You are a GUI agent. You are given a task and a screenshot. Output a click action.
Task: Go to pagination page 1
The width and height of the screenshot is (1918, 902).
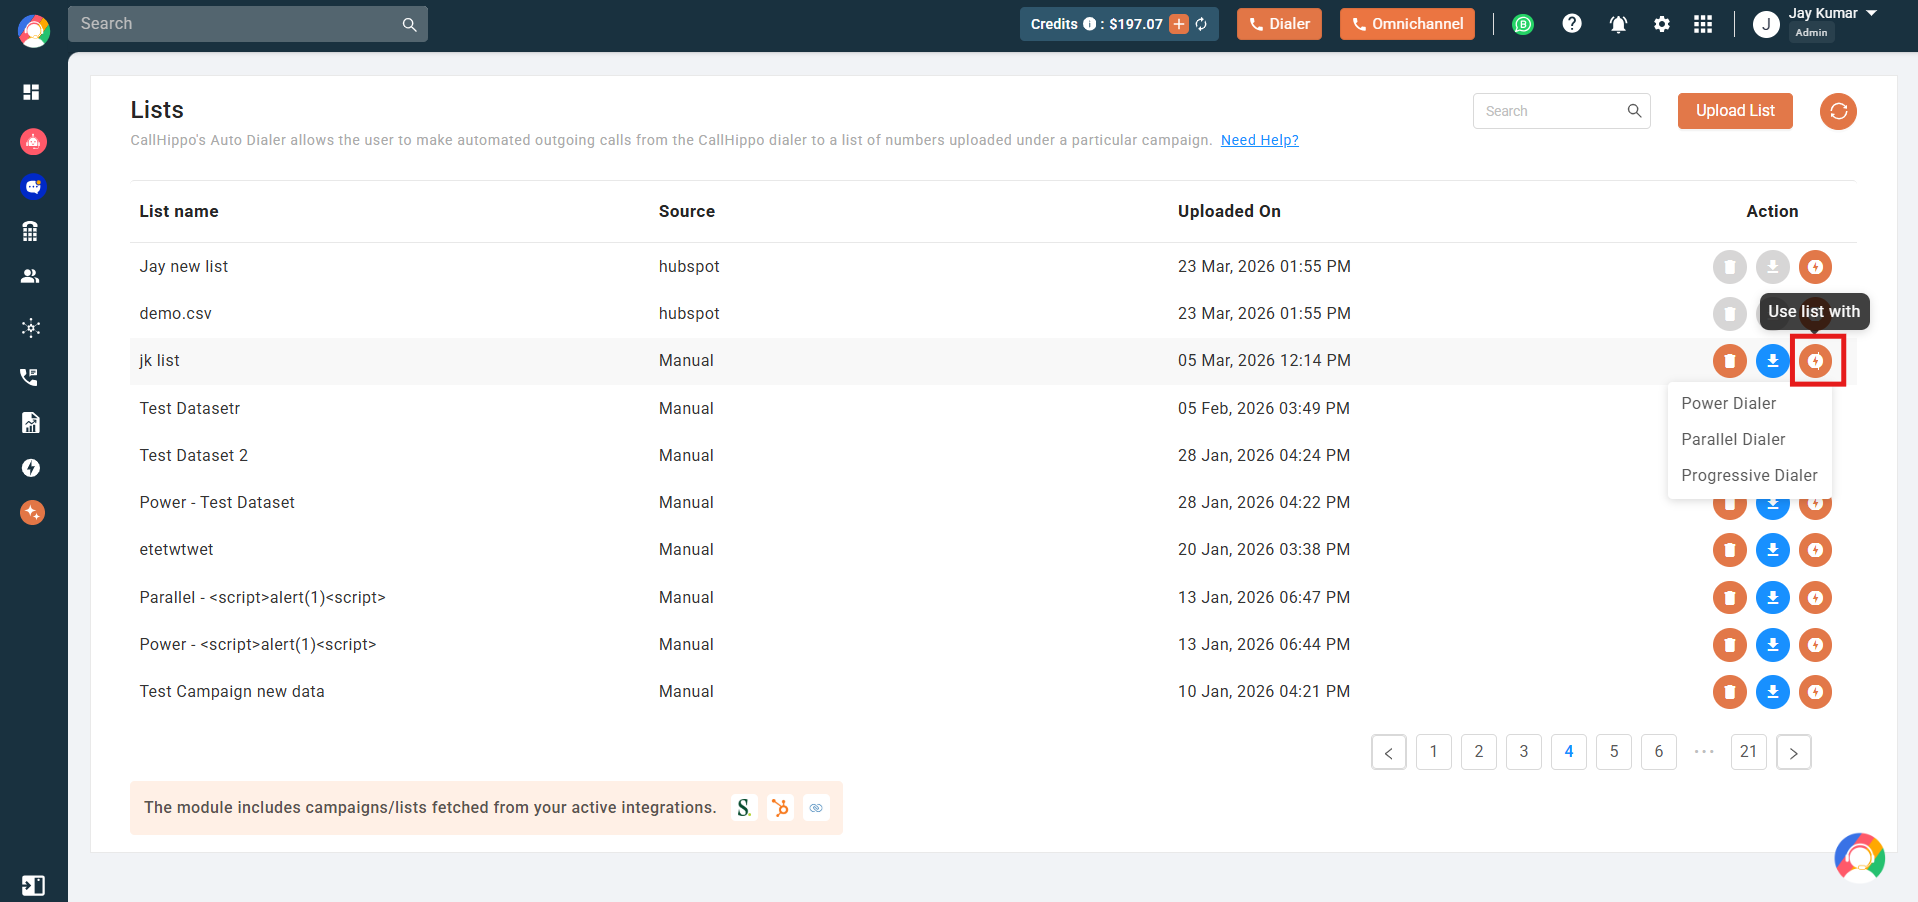pos(1434,752)
